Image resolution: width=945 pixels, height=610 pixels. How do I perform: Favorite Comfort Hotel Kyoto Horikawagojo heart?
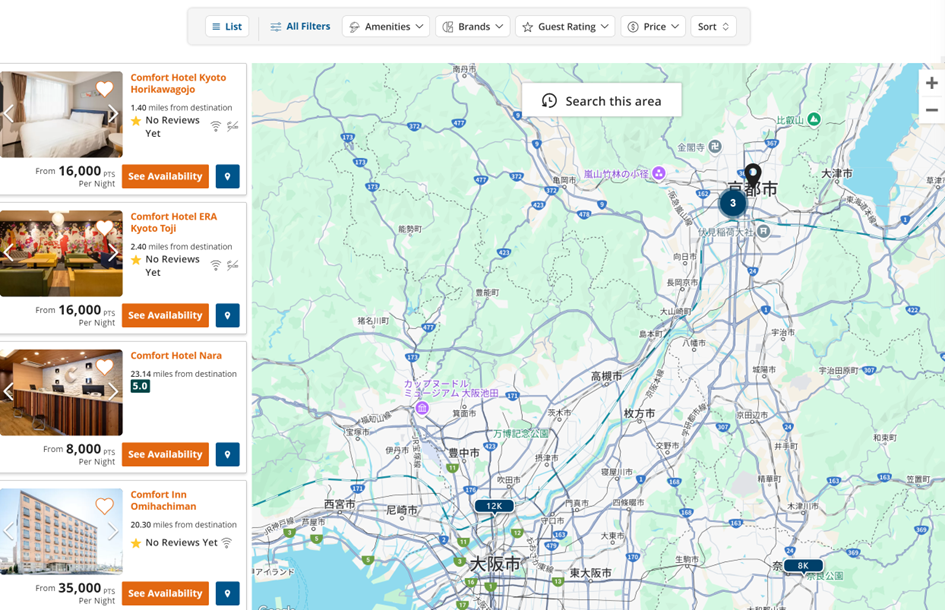(x=104, y=89)
